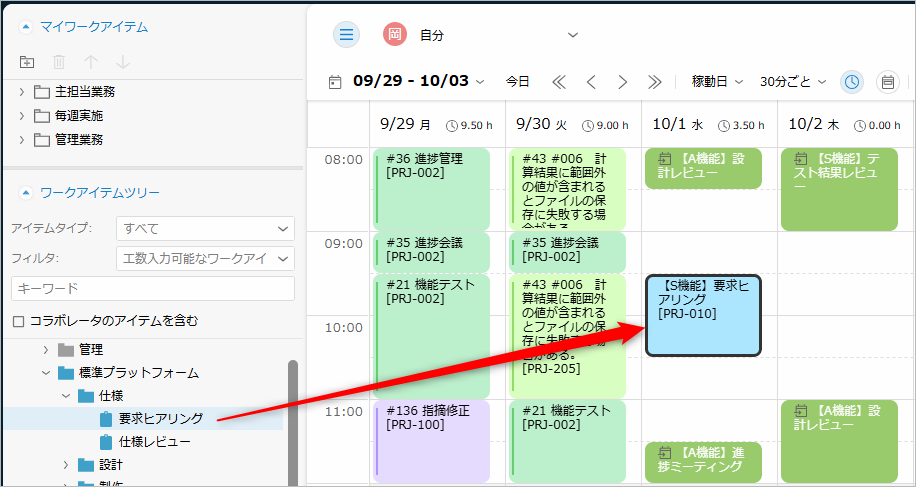Select the blue 【S機能】要求ヒアリング block

click(703, 315)
